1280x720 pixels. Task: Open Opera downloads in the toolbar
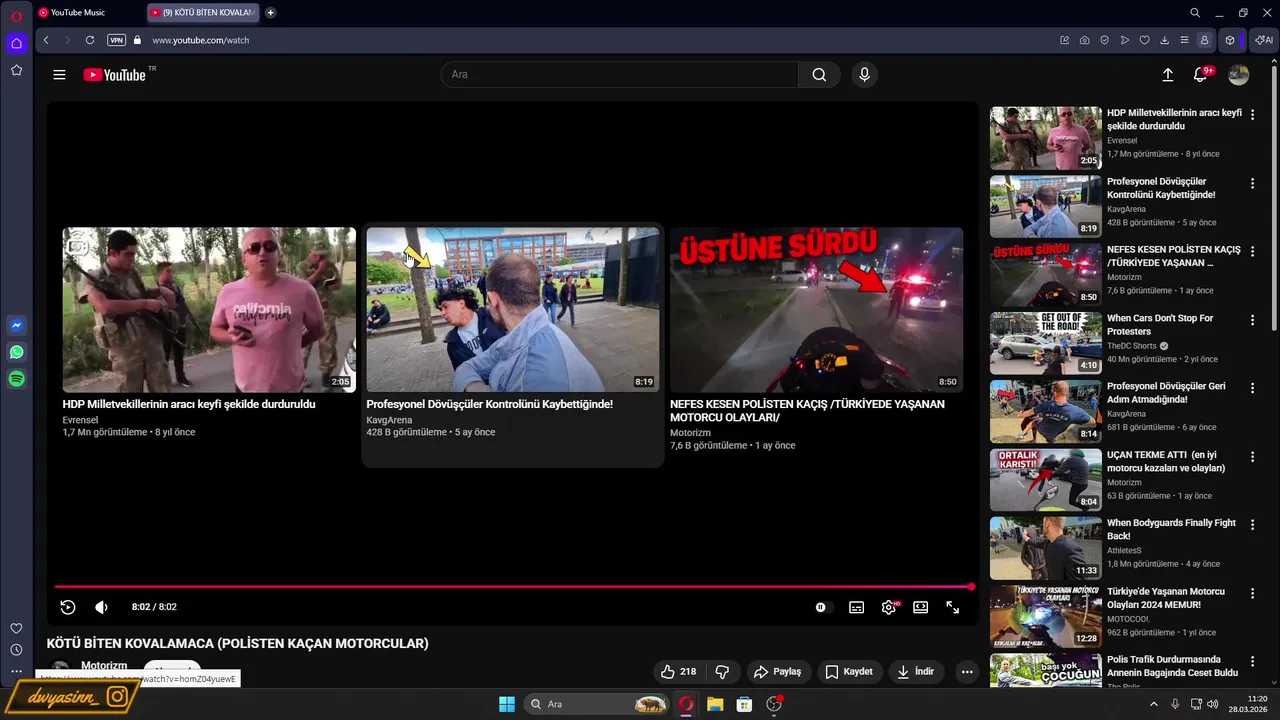pyautogui.click(x=1165, y=40)
